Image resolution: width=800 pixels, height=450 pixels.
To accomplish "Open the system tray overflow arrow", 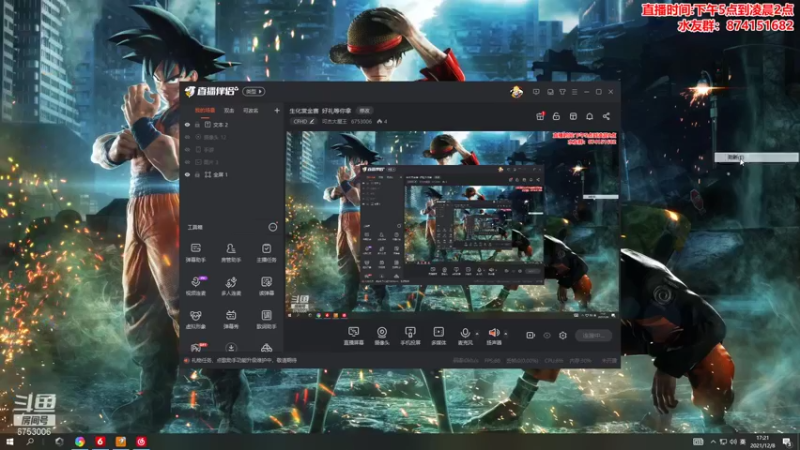I will click(x=713, y=442).
